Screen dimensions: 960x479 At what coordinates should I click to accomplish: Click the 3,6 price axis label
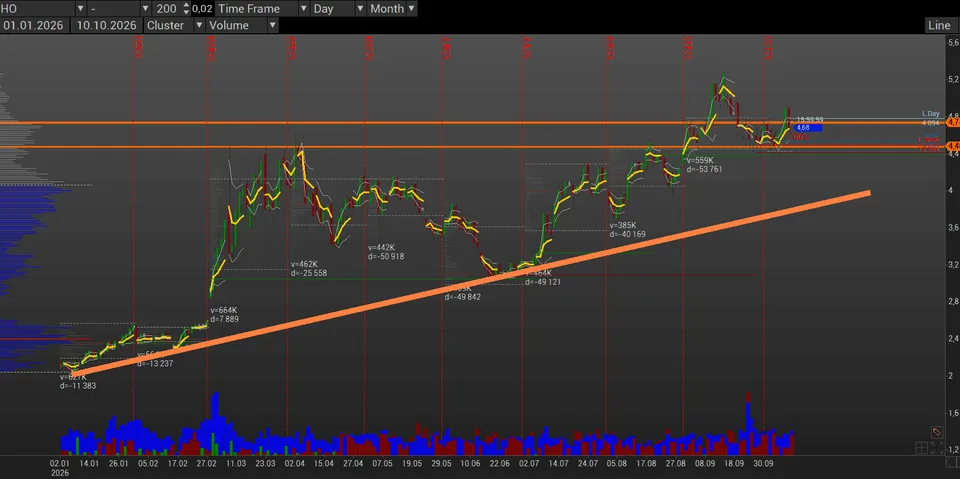[953, 228]
